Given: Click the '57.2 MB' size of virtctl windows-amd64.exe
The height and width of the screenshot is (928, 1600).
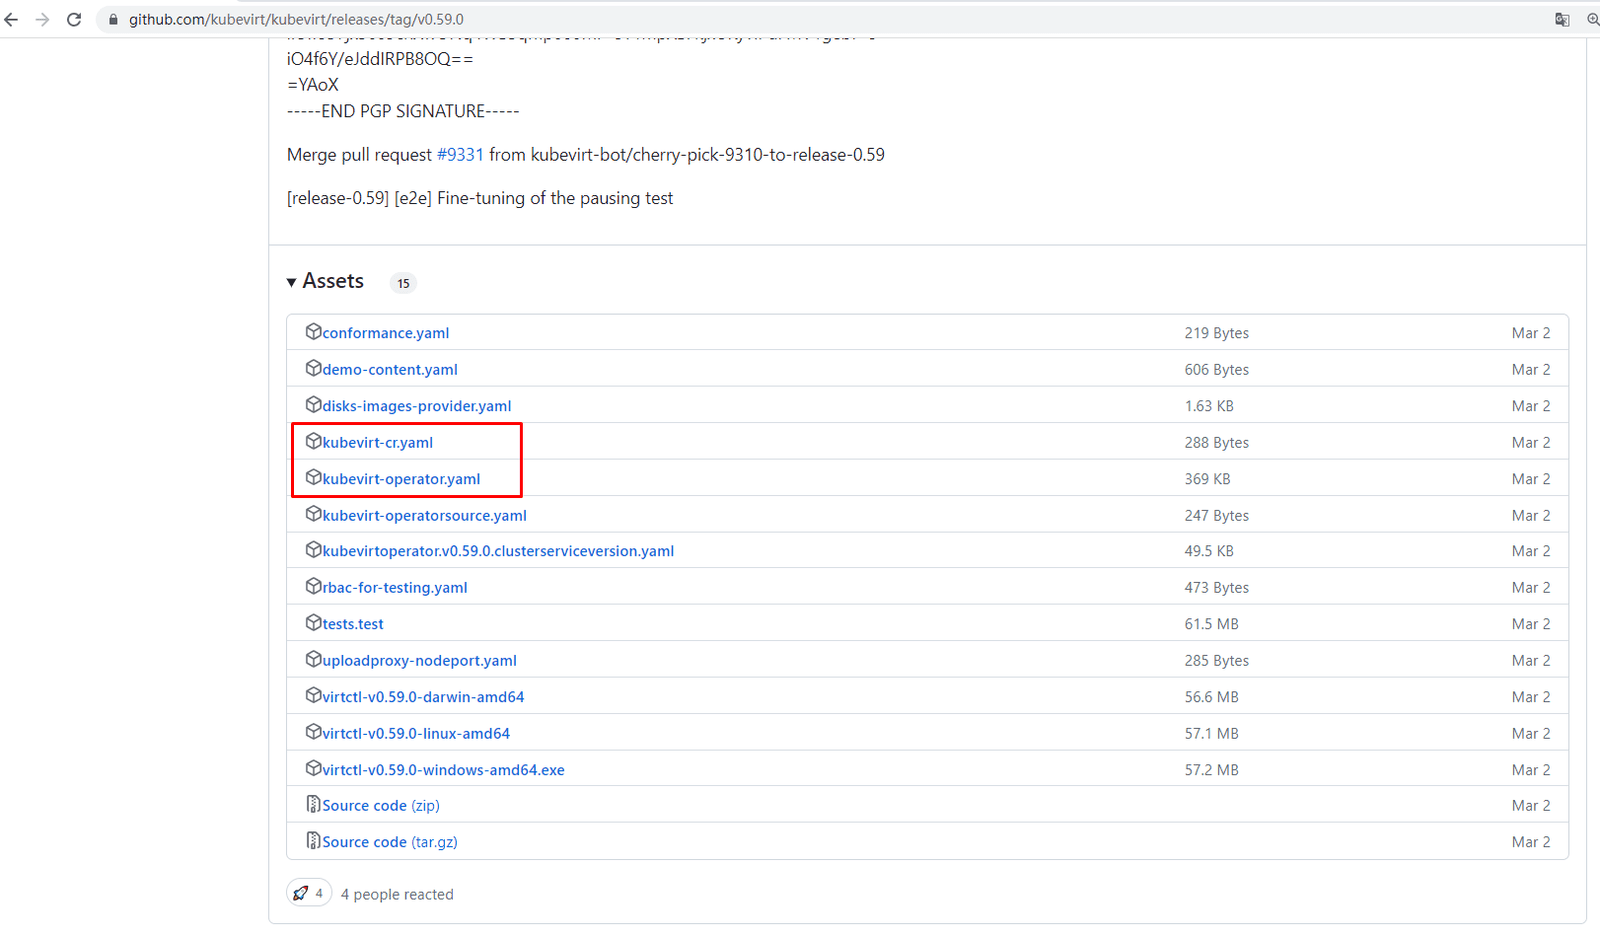Looking at the screenshot, I should (1212, 770).
